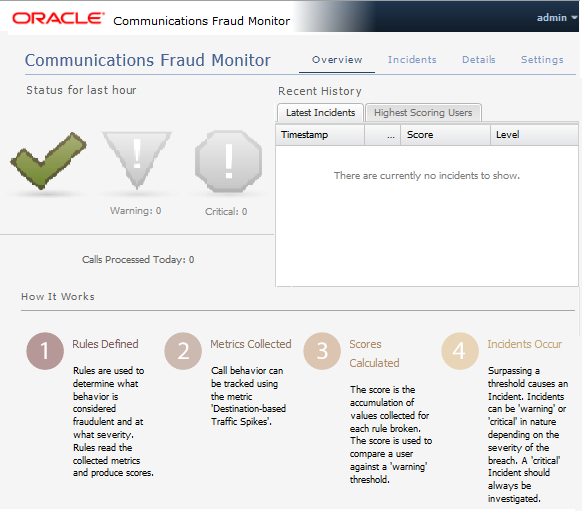582x511 pixels.
Task: Click the grey warning triangle icon
Action: point(137,160)
